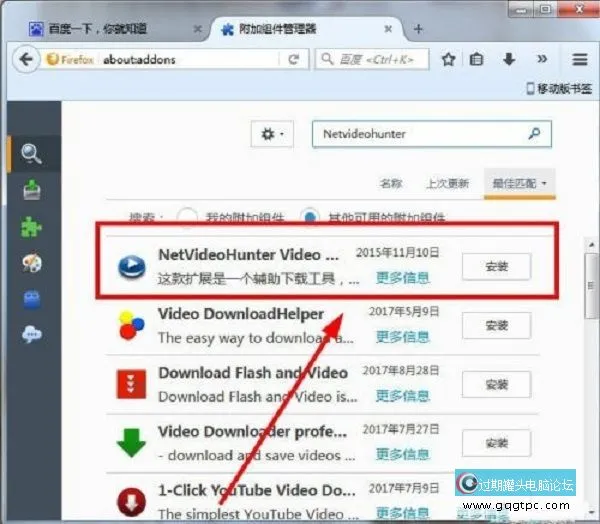The height and width of the screenshot is (524, 600).
Task: Click the magnifier in the Baidu search box
Action: coord(327,59)
